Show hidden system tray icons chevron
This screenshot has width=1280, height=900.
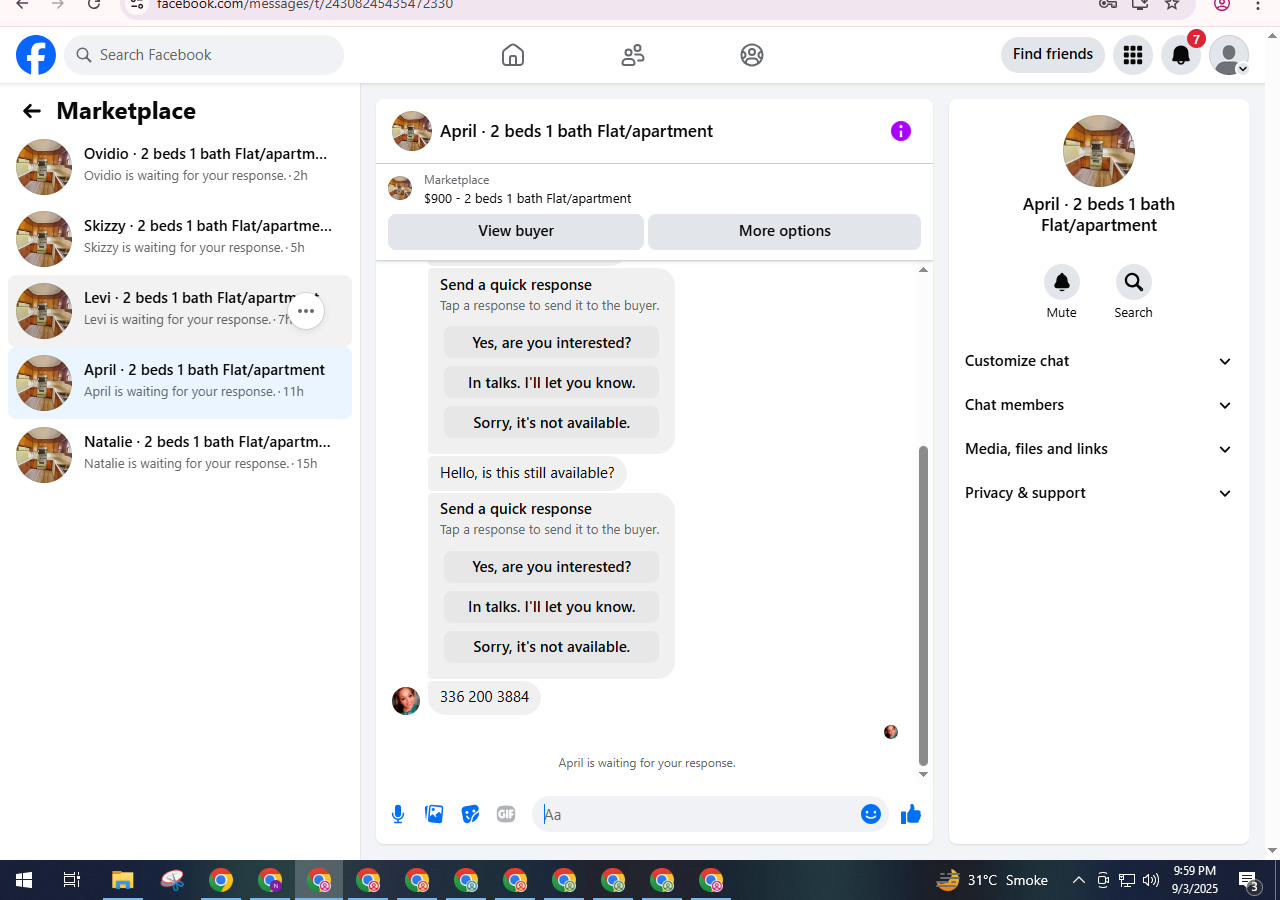tap(1078, 881)
